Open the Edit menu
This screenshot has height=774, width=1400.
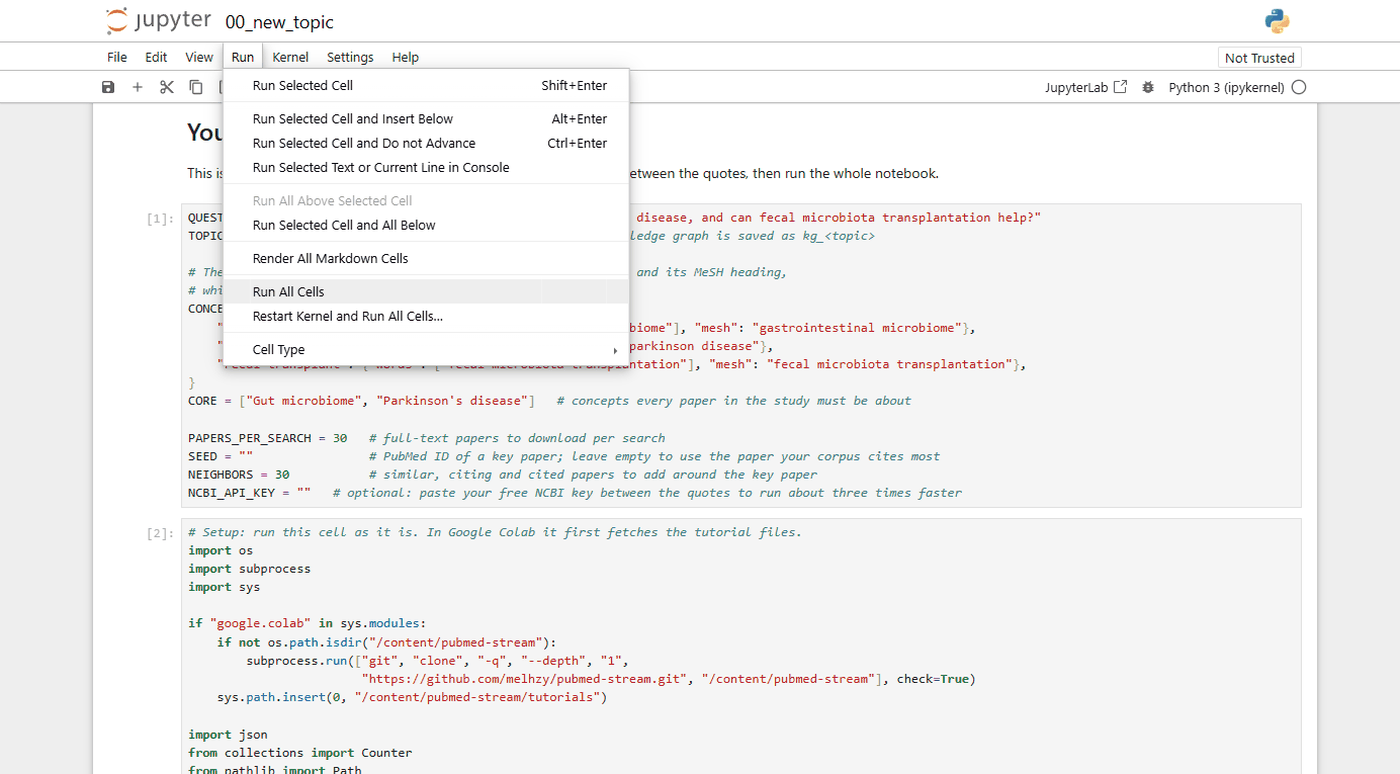[x=156, y=57]
